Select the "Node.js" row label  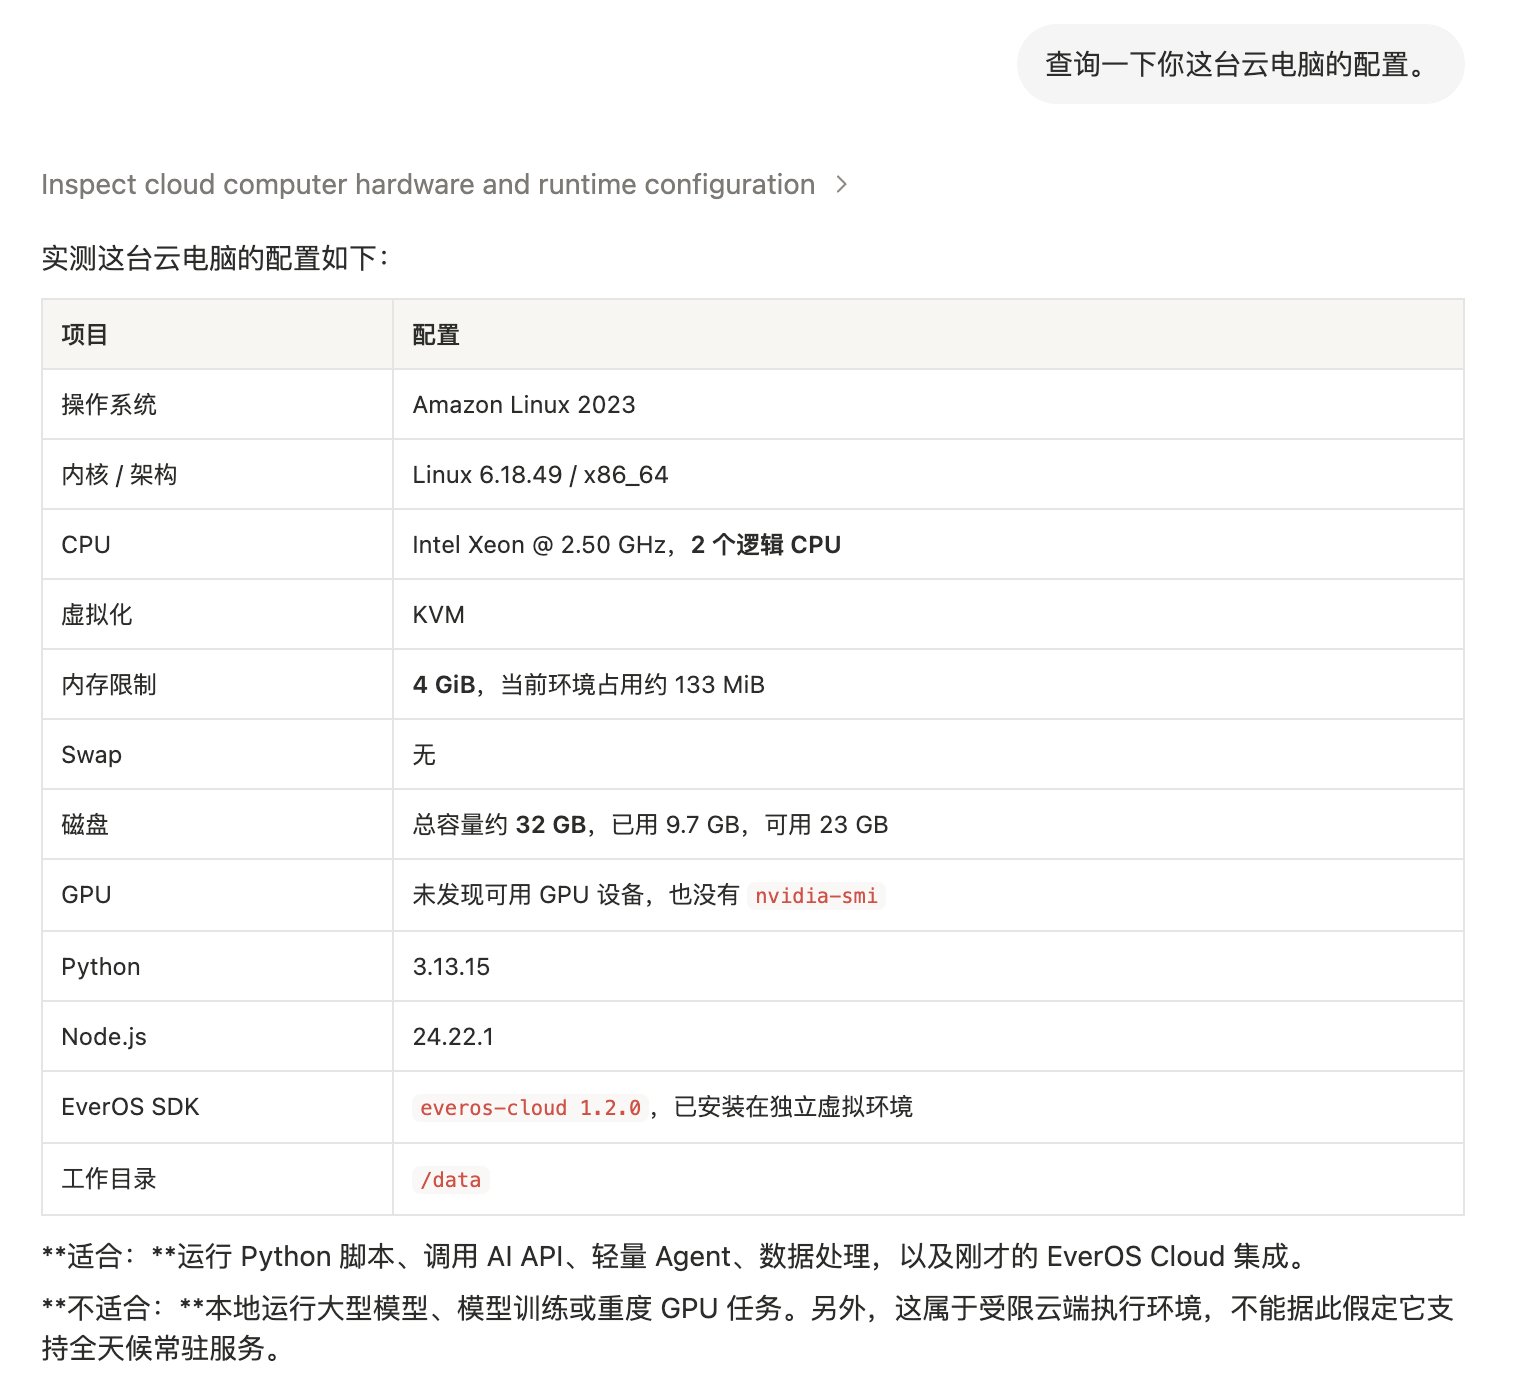104,1036
